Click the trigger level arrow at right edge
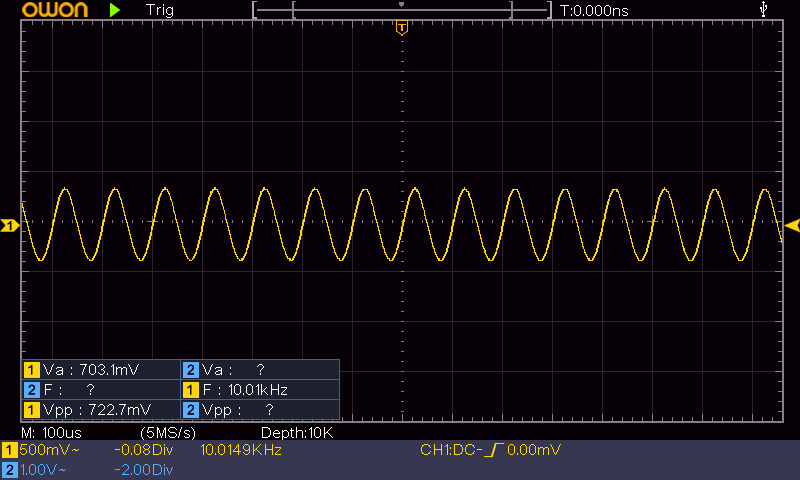 coord(792,225)
